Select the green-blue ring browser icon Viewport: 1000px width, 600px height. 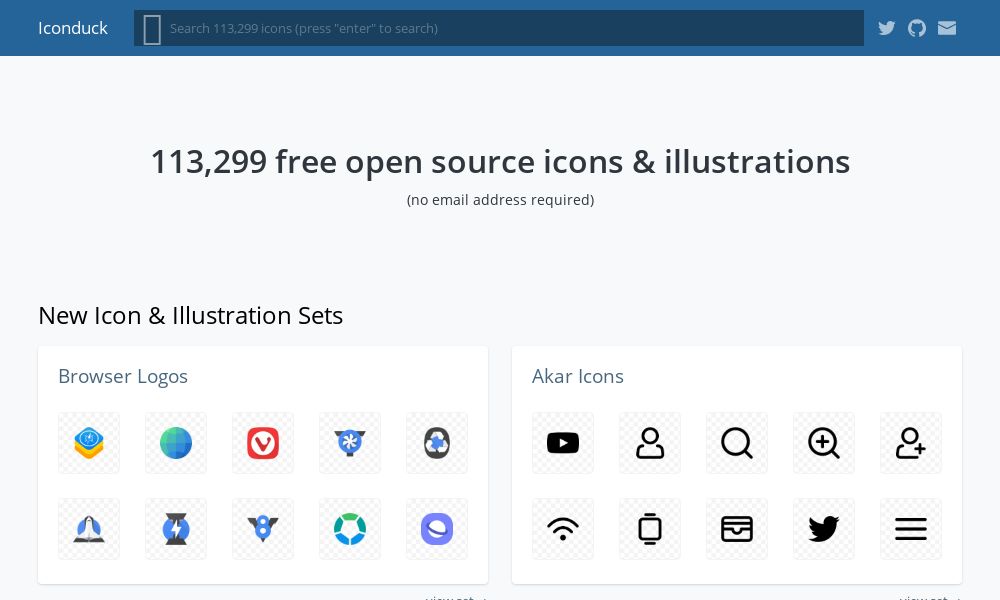350,529
